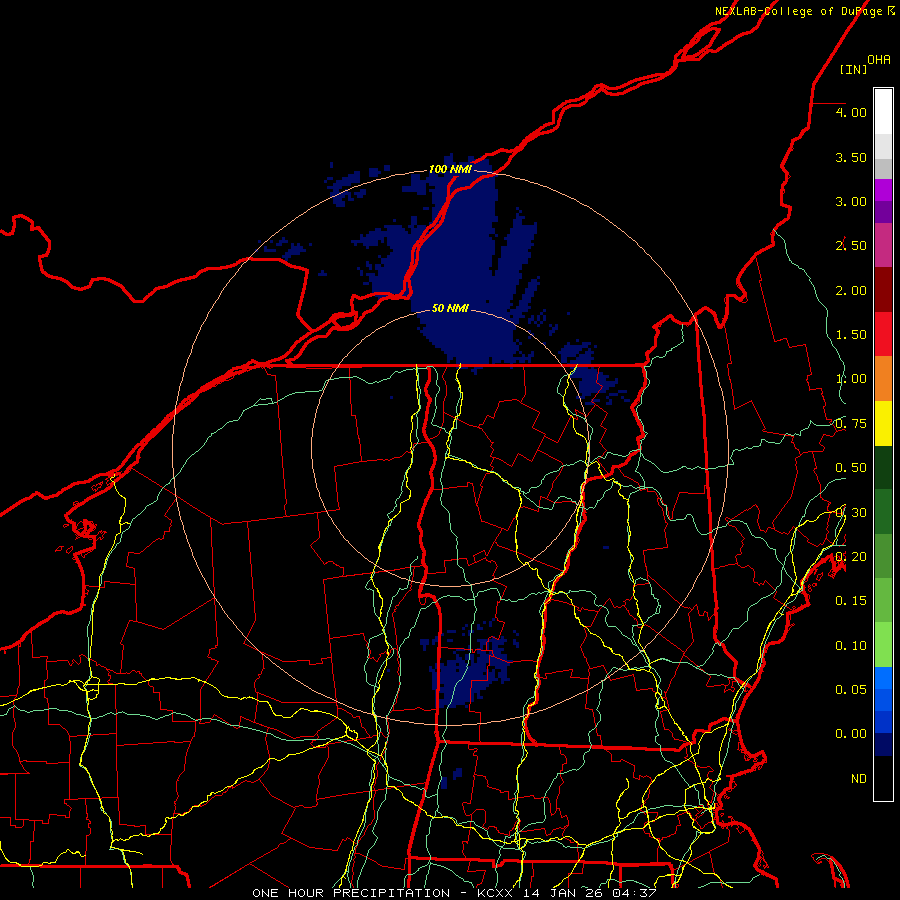Image resolution: width=900 pixels, height=900 pixels.
Task: Select the dark red color bar segment
Action: tap(883, 290)
